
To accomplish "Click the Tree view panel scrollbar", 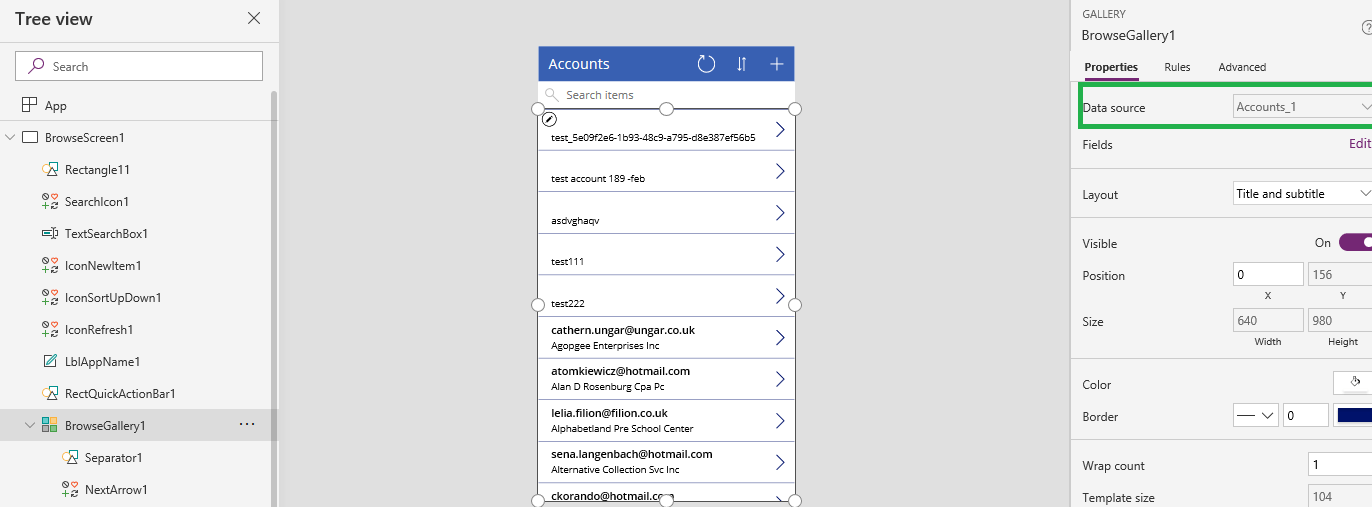I will click(274, 298).
